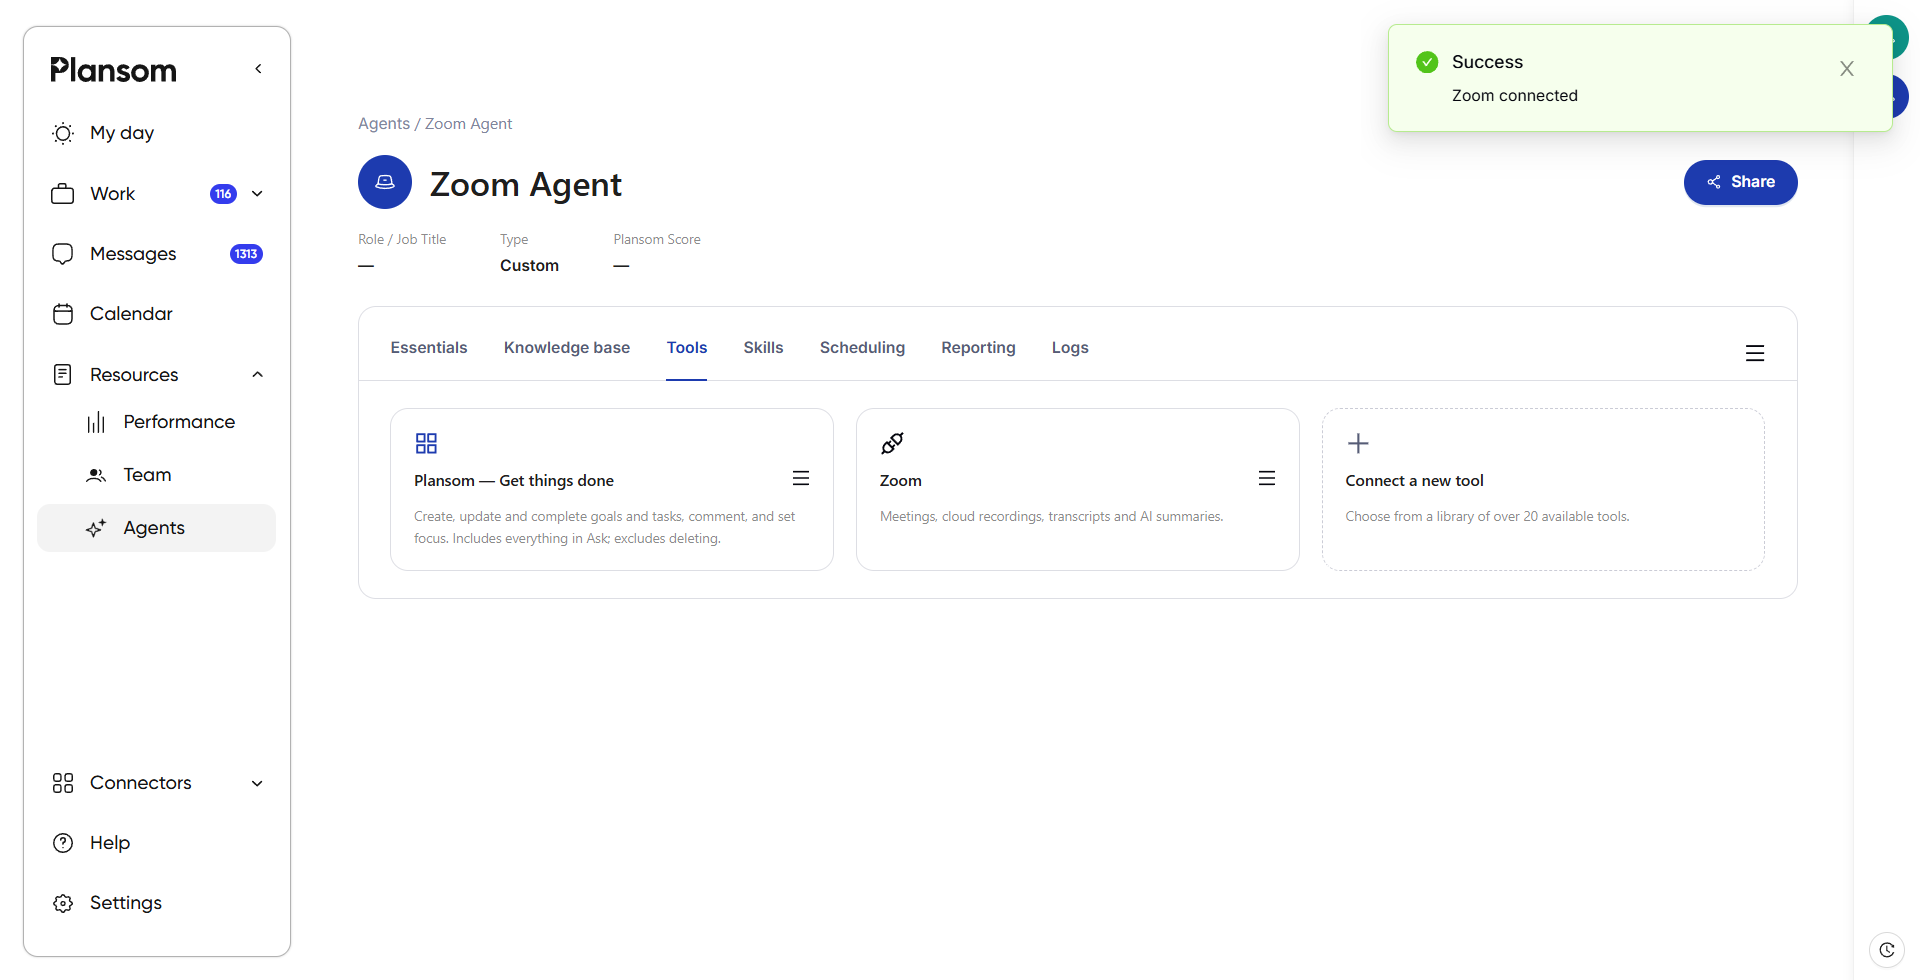This screenshot has height=980, width=1920.
Task: Open the Plansom tool card menu
Action: (x=801, y=478)
